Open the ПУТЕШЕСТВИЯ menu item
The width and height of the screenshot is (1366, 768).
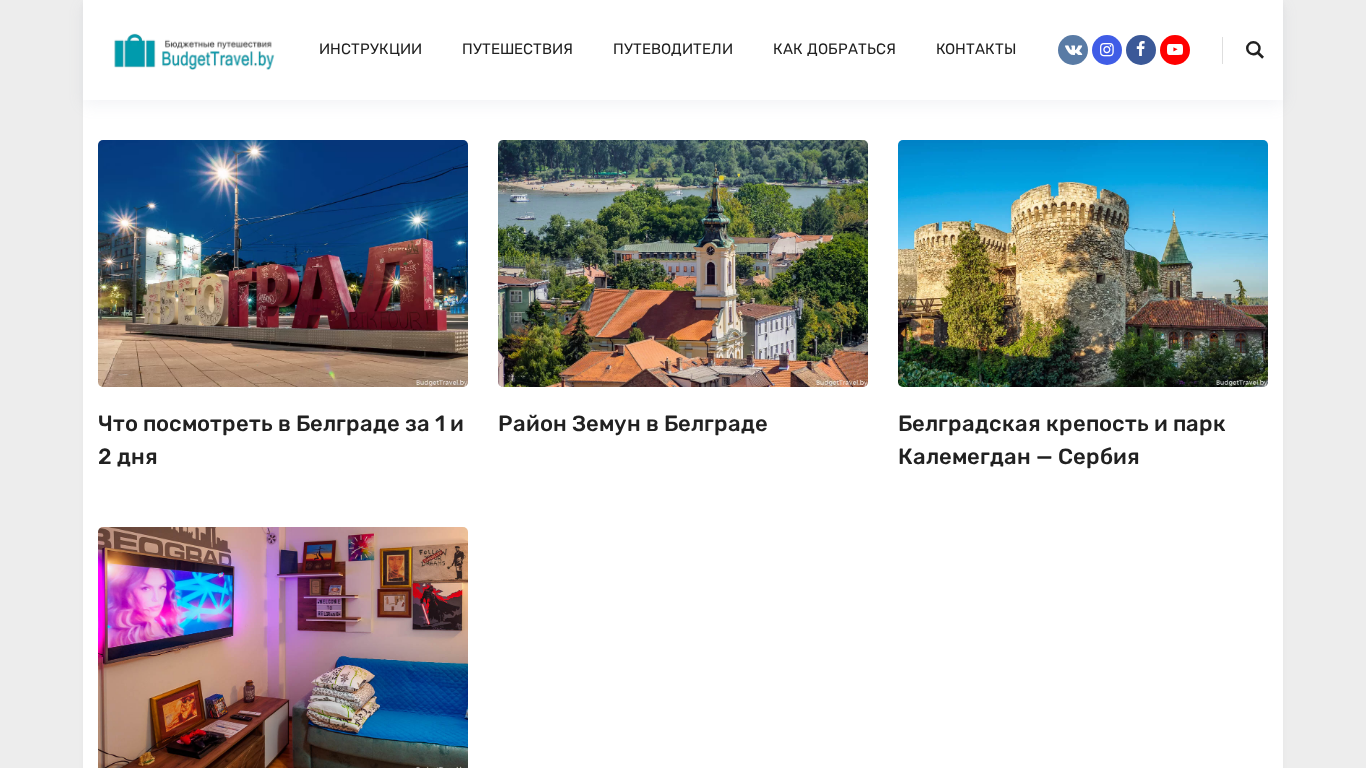click(517, 49)
